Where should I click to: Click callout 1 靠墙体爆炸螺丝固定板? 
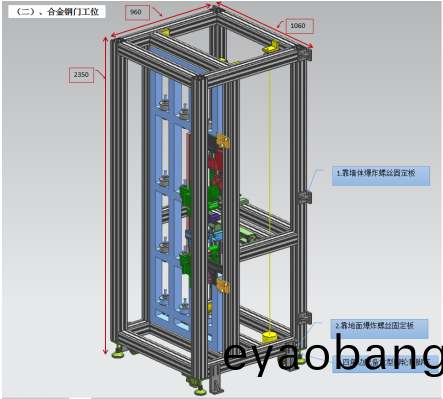tap(381, 176)
